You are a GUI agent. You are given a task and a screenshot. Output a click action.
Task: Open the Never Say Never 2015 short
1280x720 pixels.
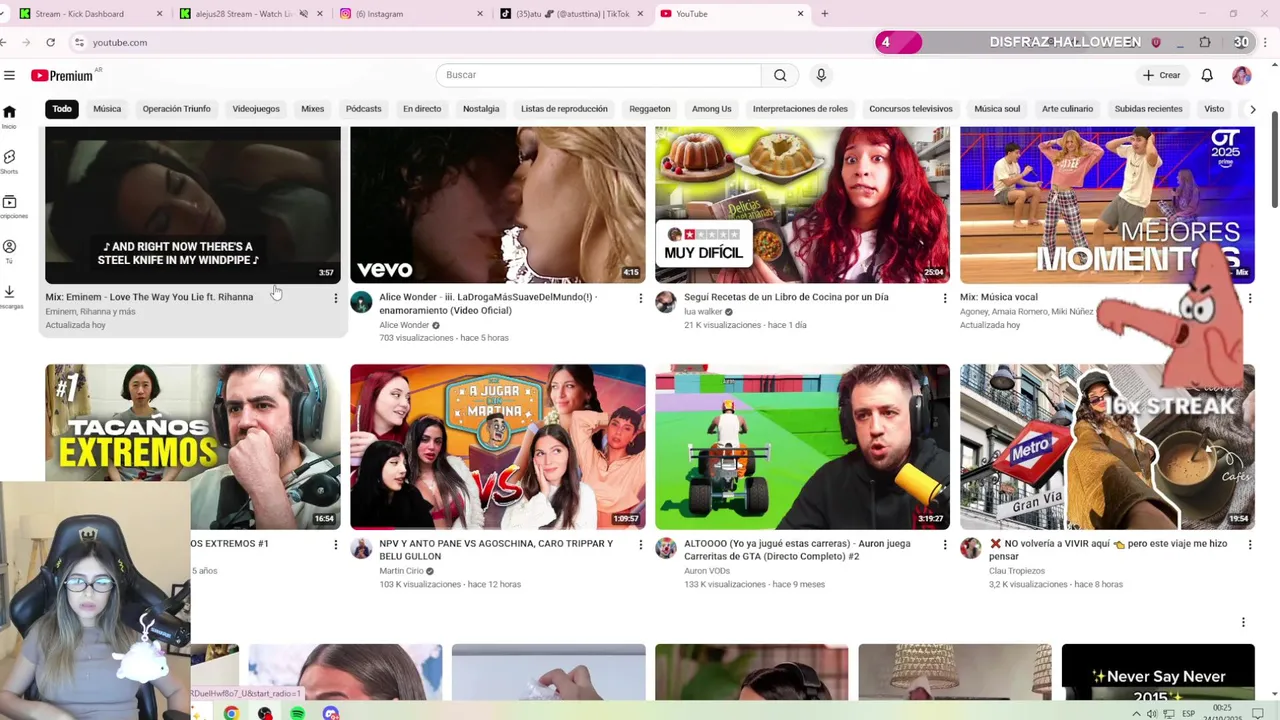[1158, 672]
